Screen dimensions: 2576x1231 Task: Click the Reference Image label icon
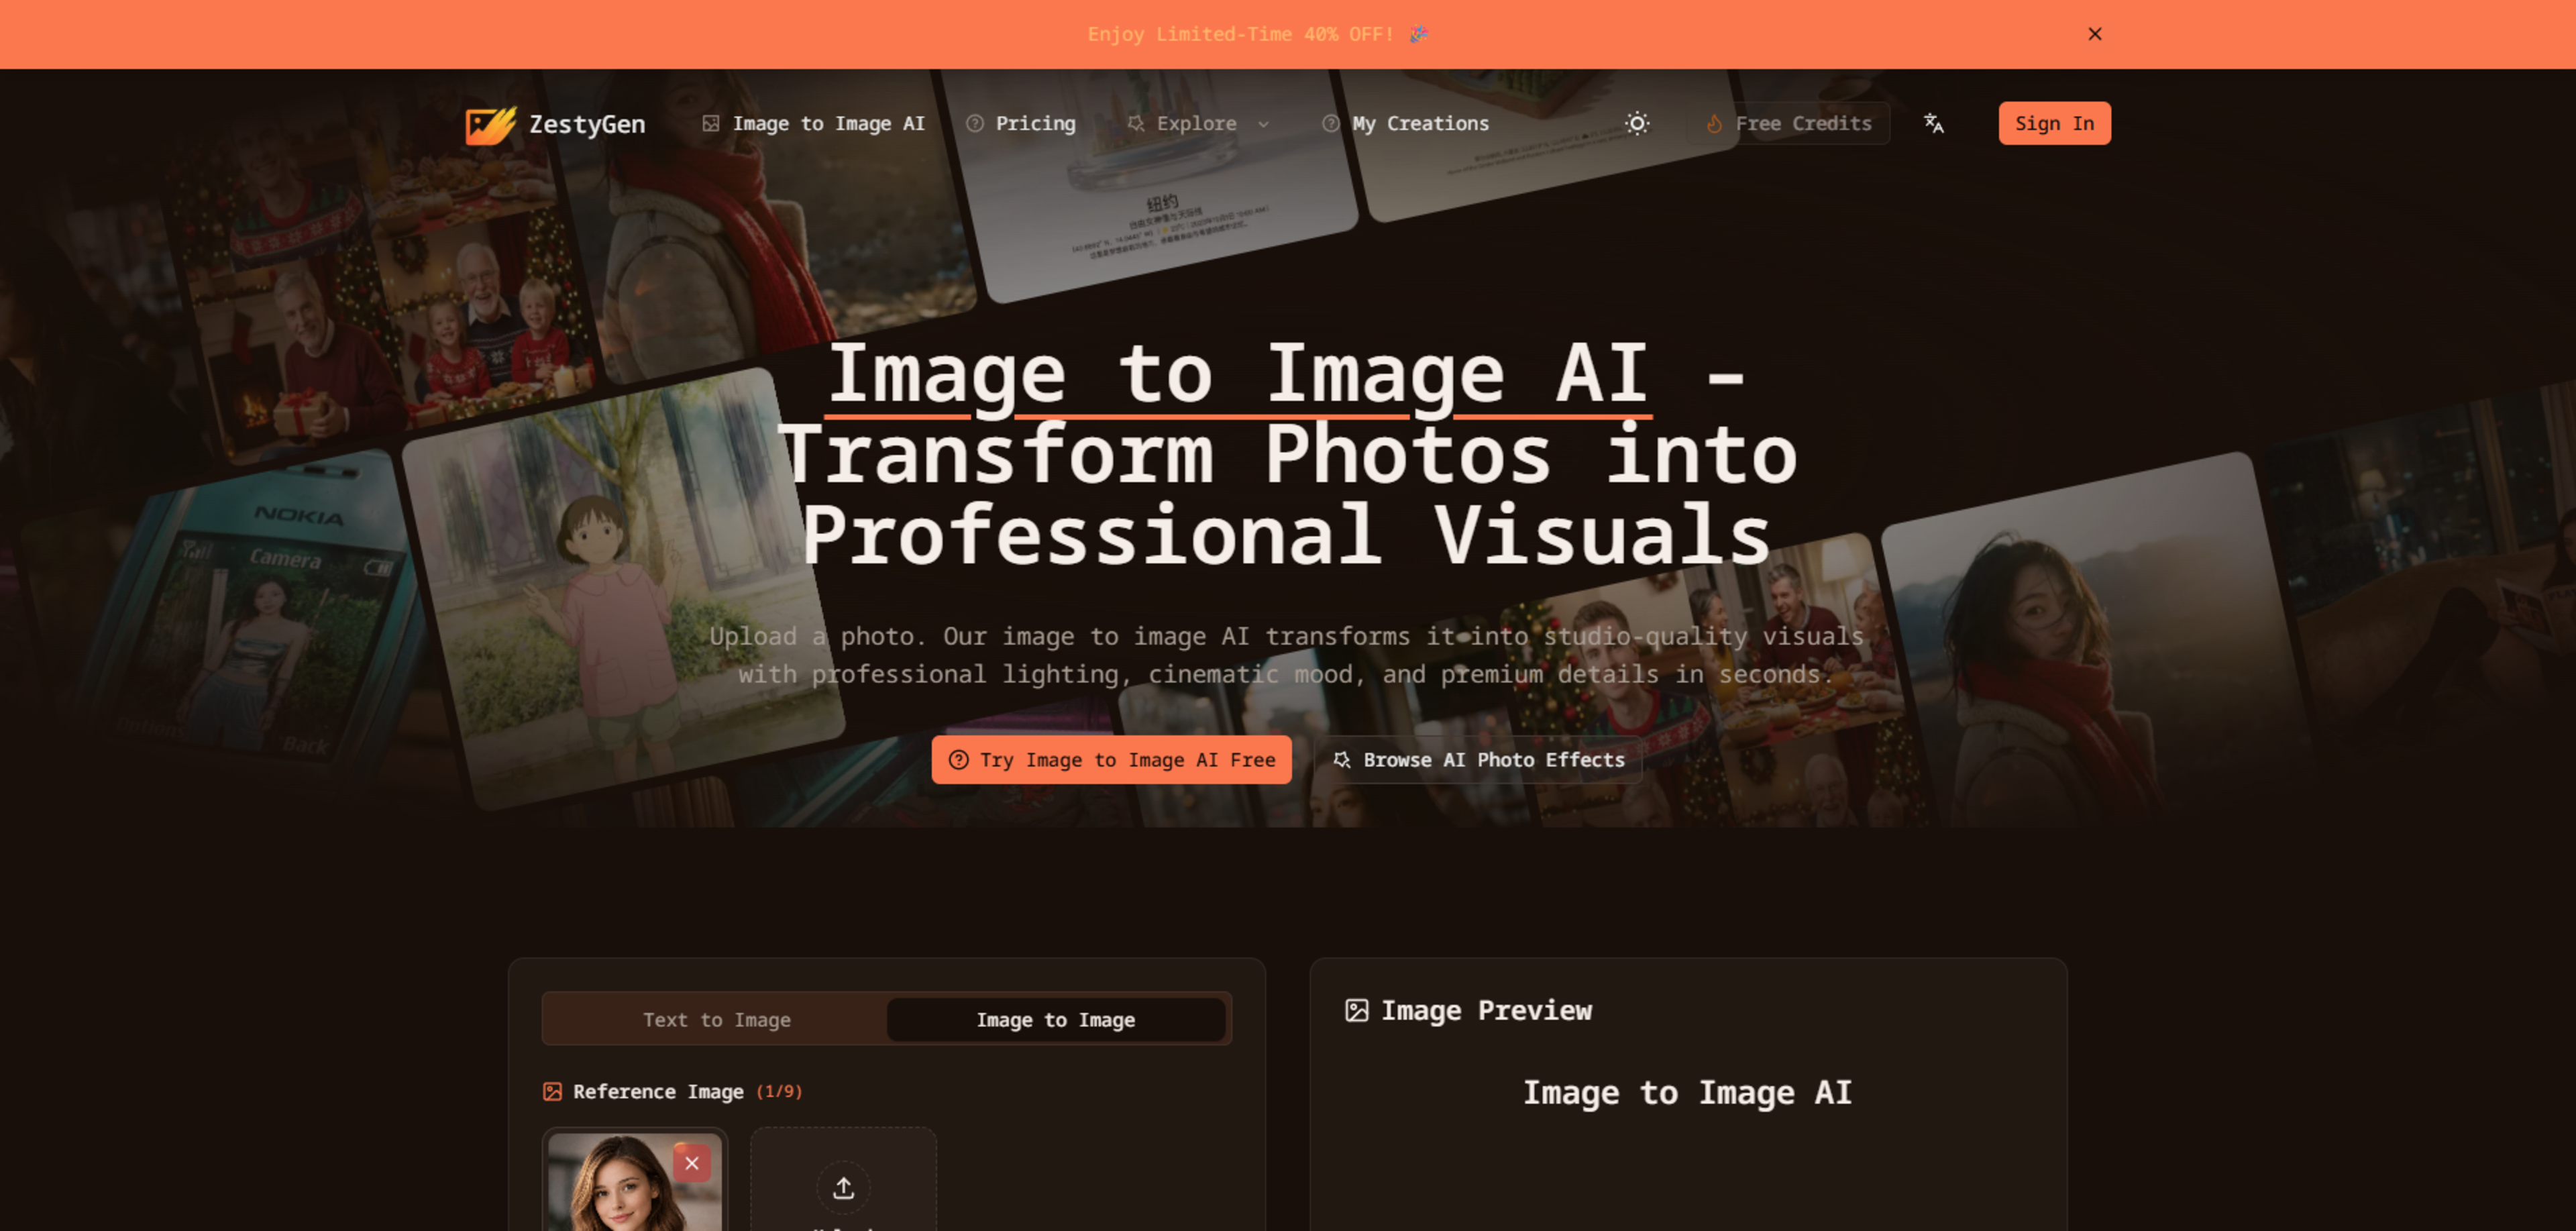click(x=552, y=1091)
